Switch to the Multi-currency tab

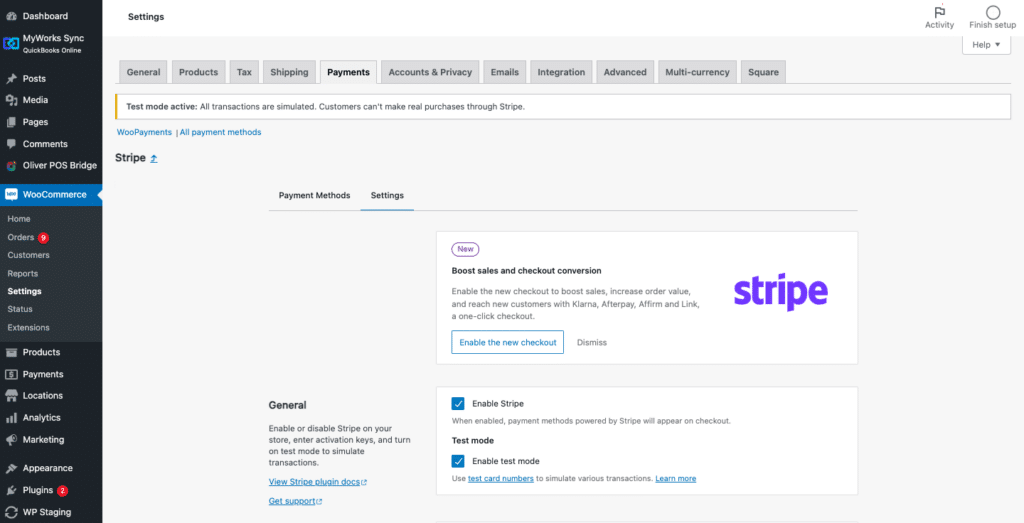[x=697, y=72]
